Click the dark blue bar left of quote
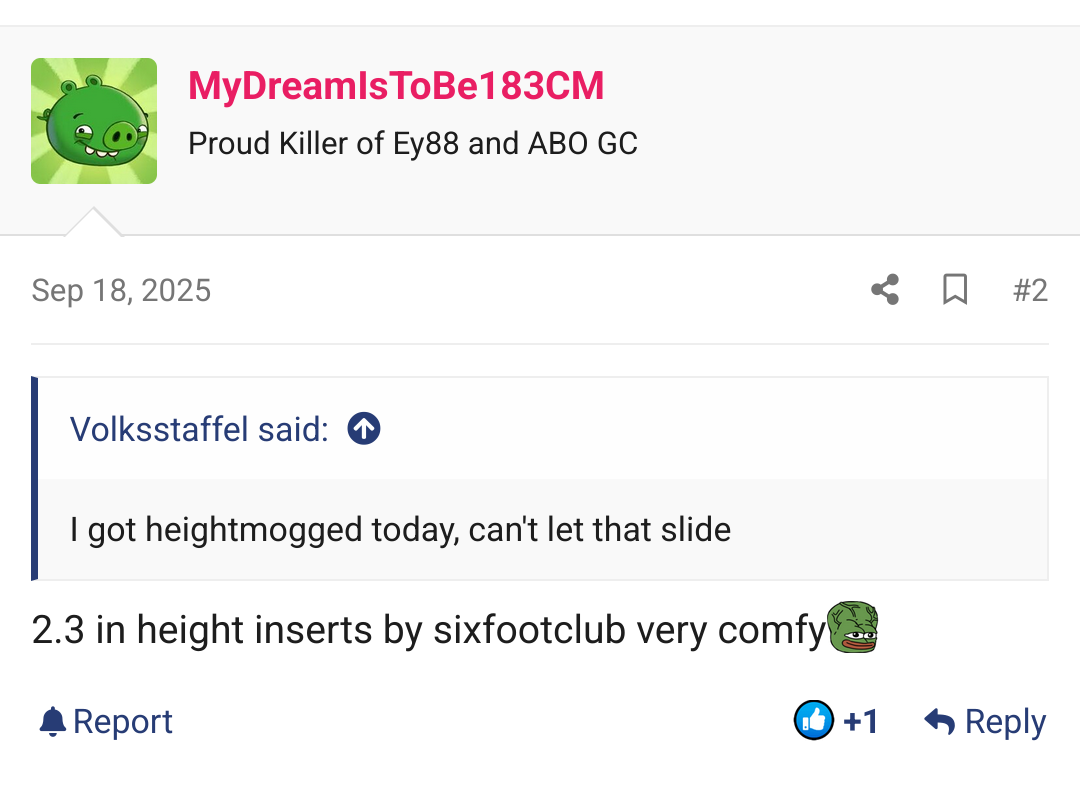This screenshot has height=785, width=1080. (x=35, y=478)
